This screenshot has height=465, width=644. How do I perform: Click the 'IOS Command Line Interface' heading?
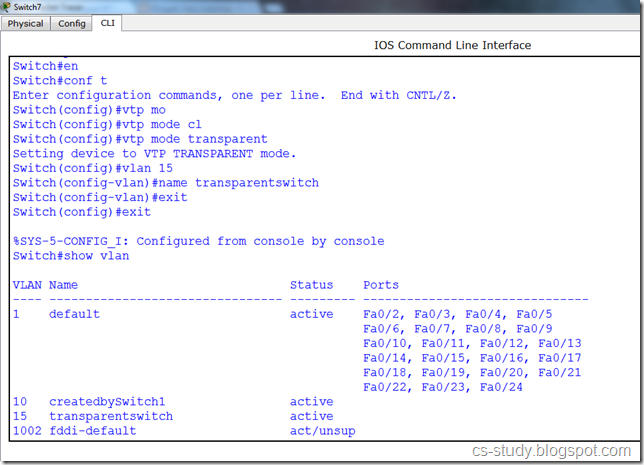point(452,45)
